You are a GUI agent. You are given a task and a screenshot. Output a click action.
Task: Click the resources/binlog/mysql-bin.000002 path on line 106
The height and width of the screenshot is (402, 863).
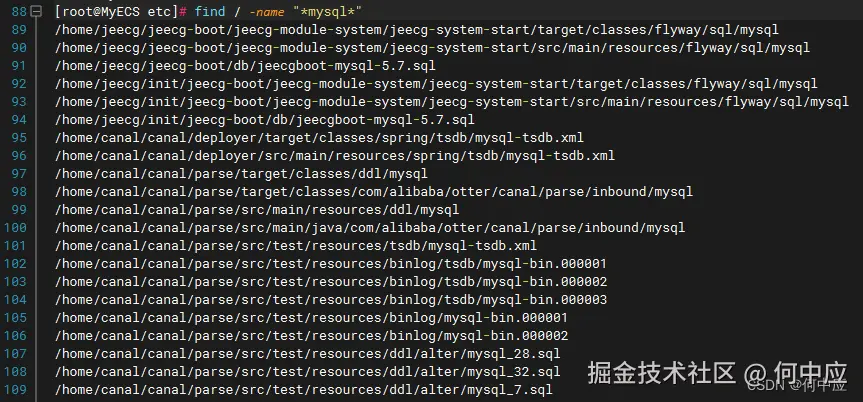pos(312,335)
